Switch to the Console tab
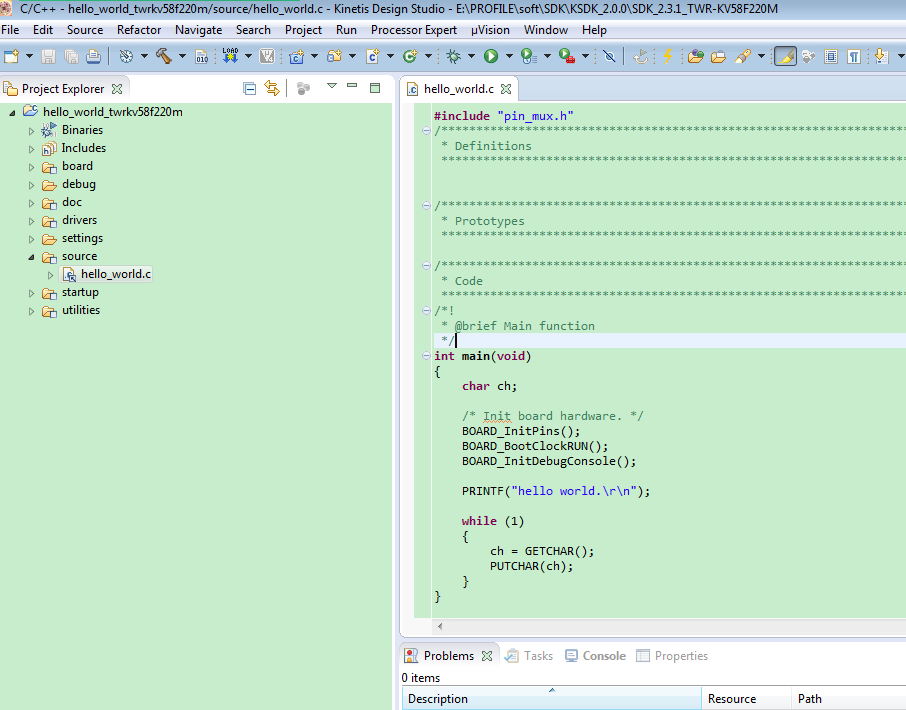 click(x=603, y=656)
